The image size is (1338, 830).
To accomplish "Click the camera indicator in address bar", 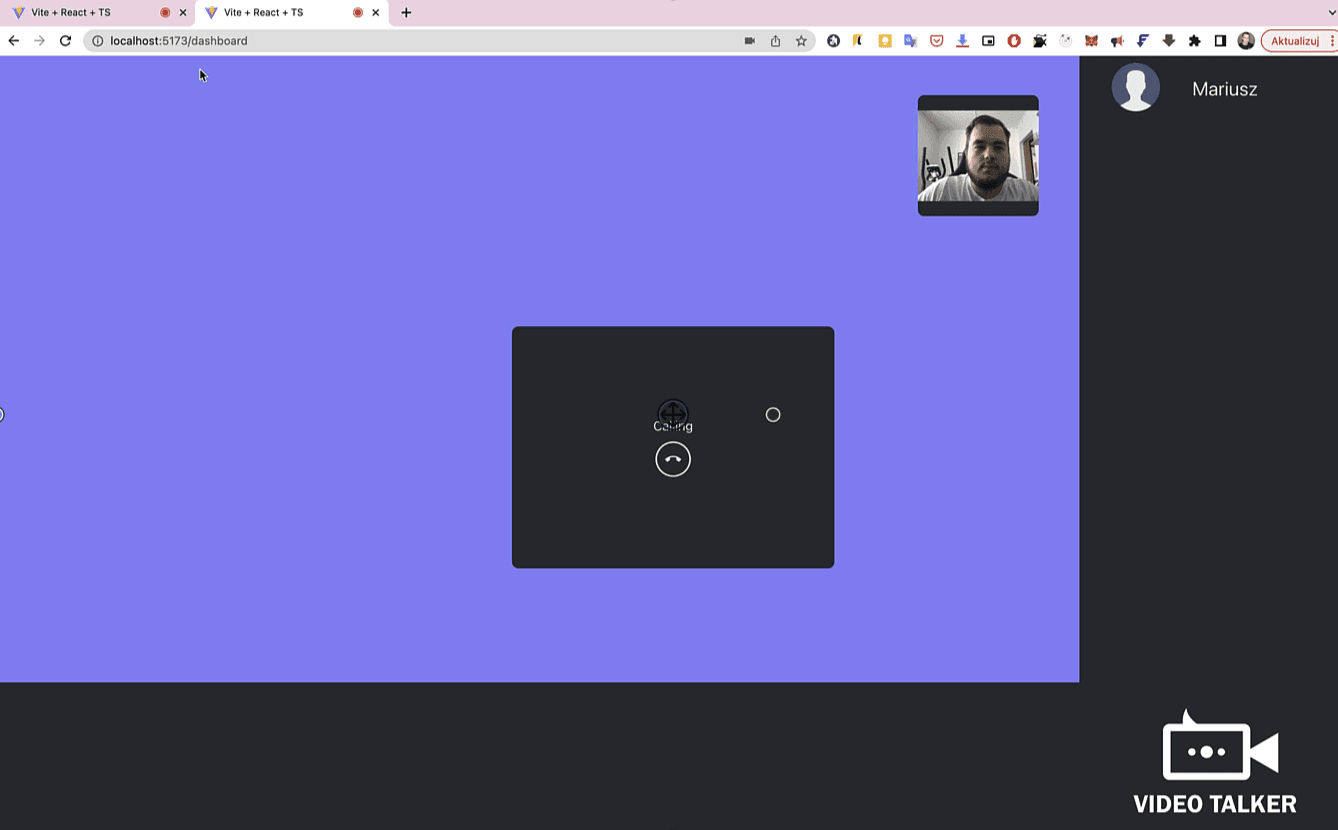I will pos(749,41).
